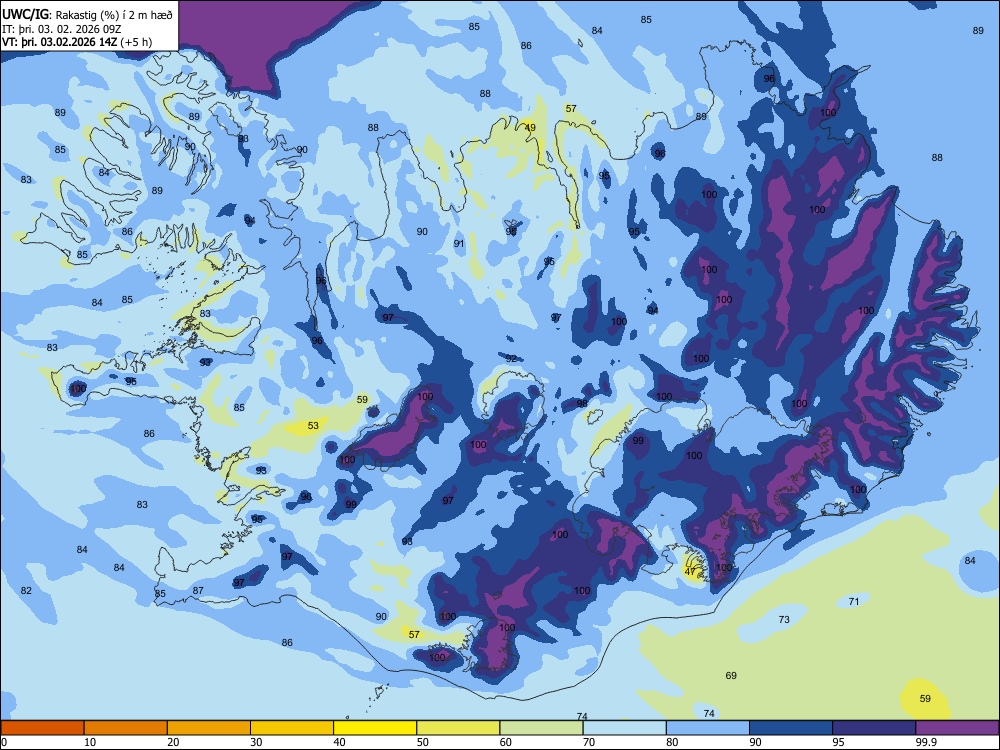This screenshot has height=750, width=1000.
Task: Click the purple above-99.9 legend swatch
Action: 957,728
